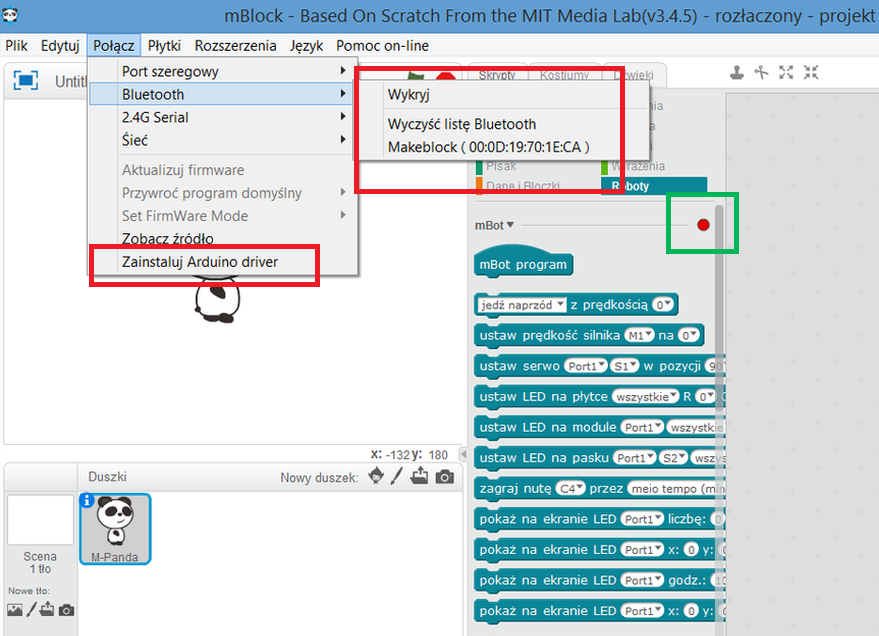Expand the 2.4G Serial submenu

tap(222, 117)
